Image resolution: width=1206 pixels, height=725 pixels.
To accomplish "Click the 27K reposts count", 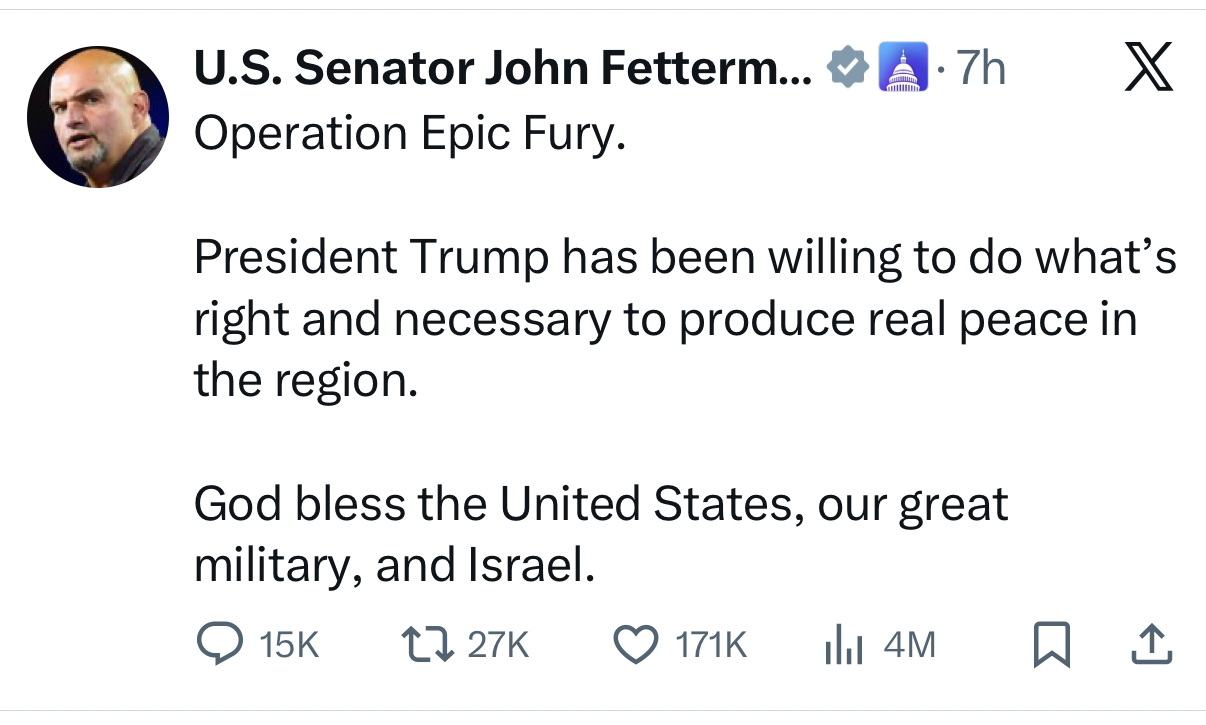I will click(497, 646).
